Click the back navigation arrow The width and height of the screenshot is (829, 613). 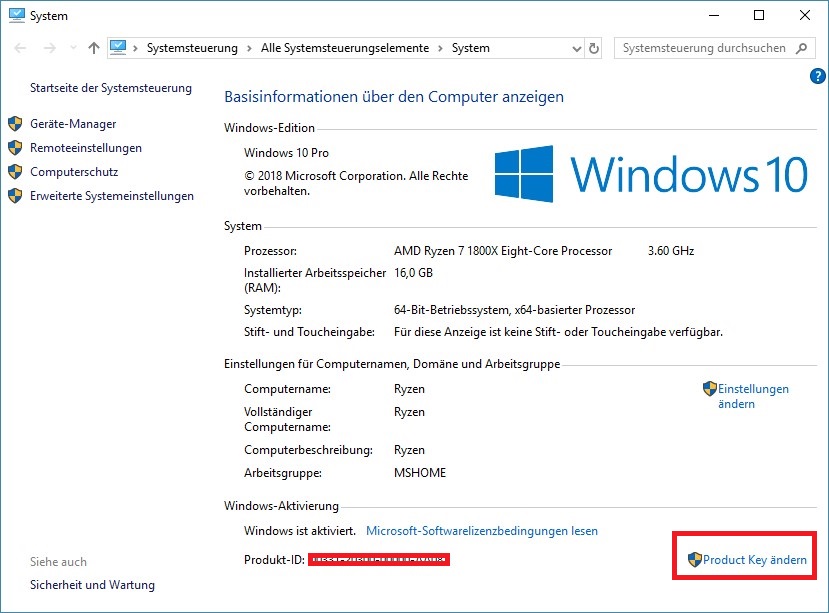20,48
